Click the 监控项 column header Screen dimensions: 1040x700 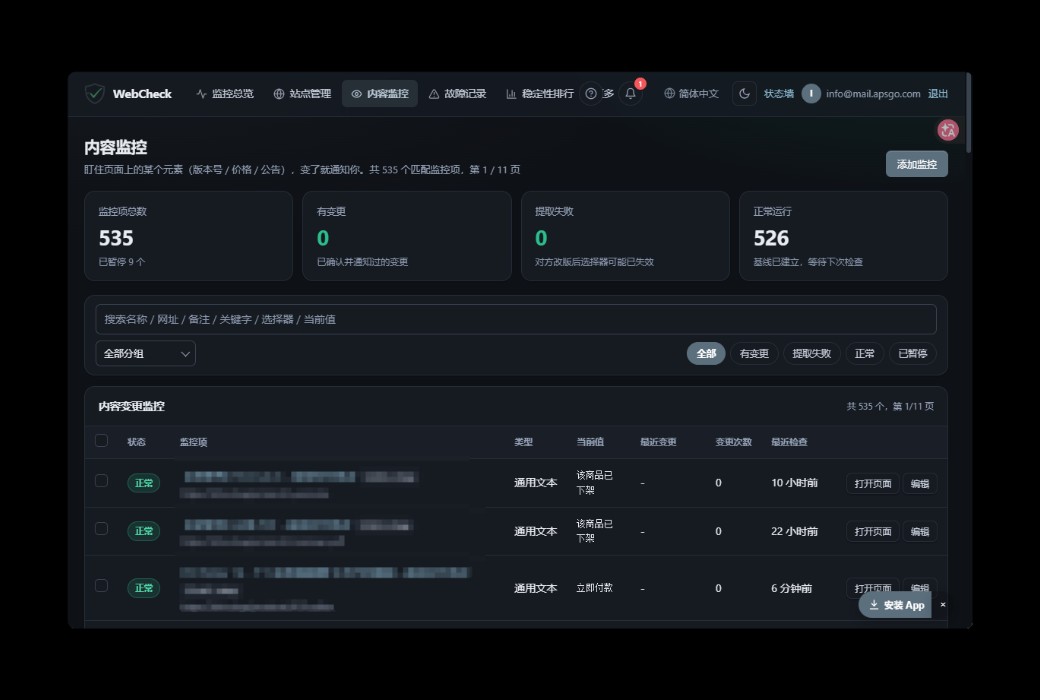click(194, 442)
